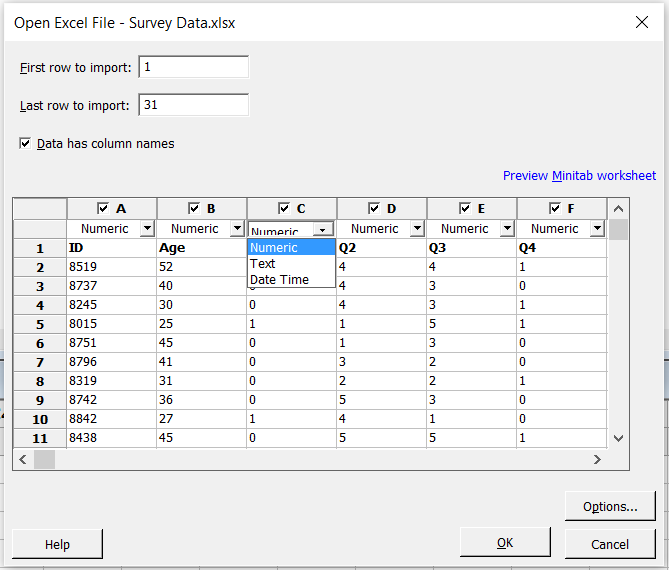Uncheck the column A import checkbox

(x=103, y=209)
